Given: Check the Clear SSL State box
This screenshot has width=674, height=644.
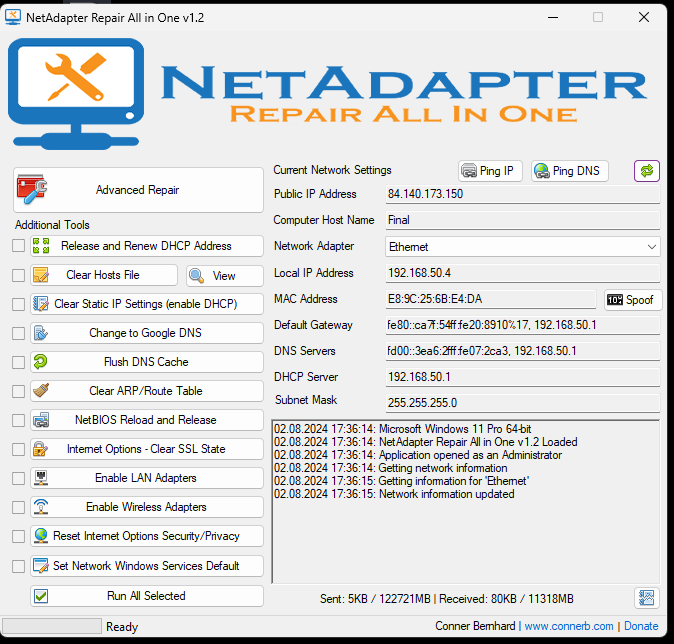Looking at the screenshot, I should [18, 449].
